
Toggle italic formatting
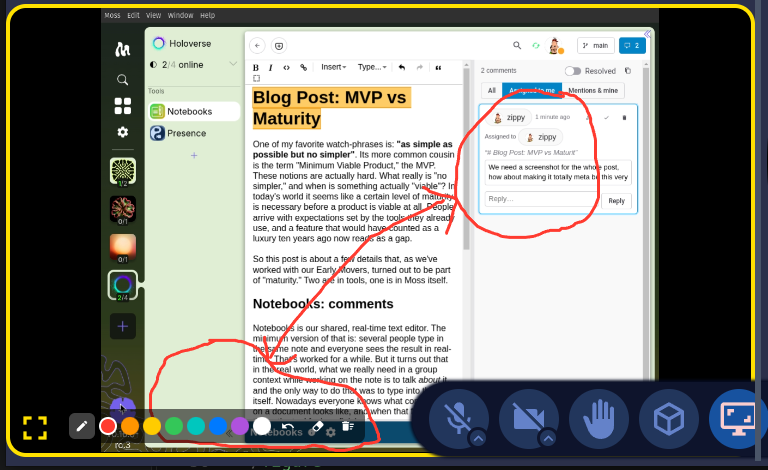click(x=270, y=68)
